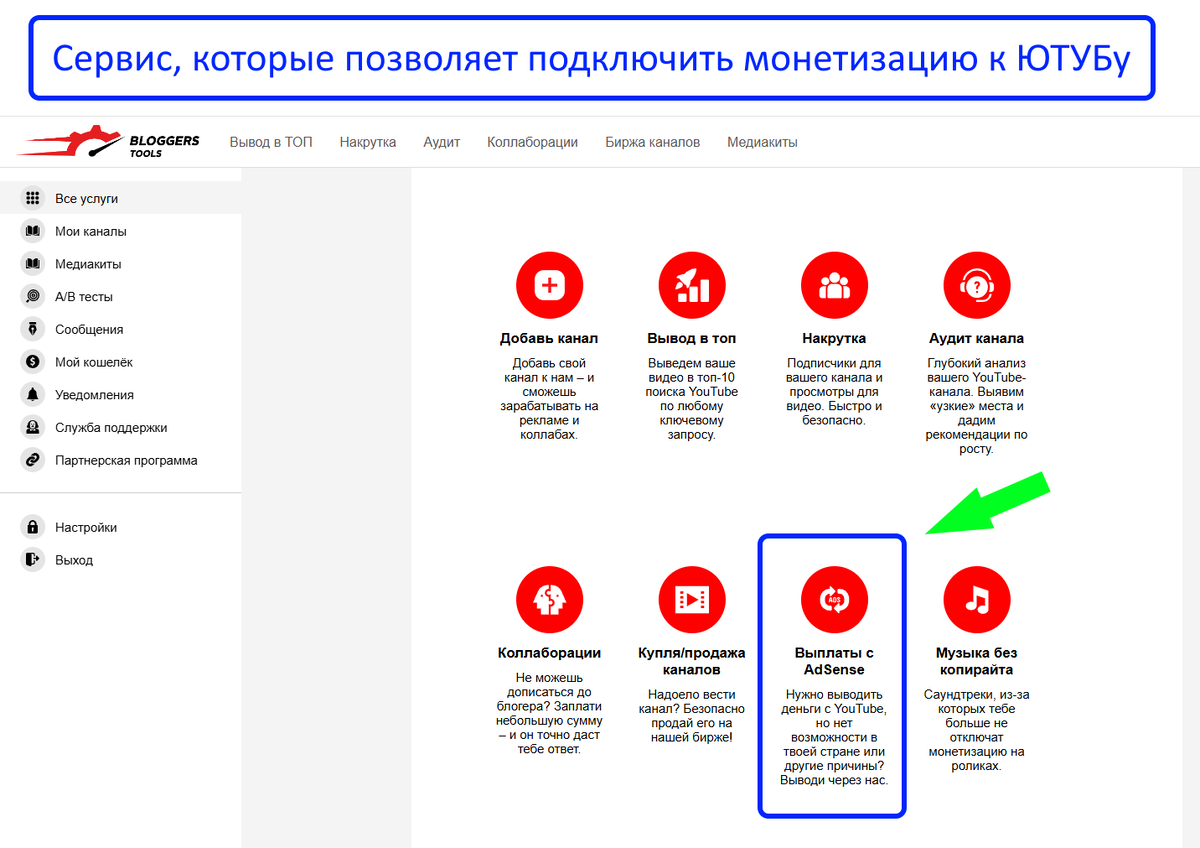Click the Служба поддержки agent icon
Screen dimensions: 1200x848
coord(33,427)
